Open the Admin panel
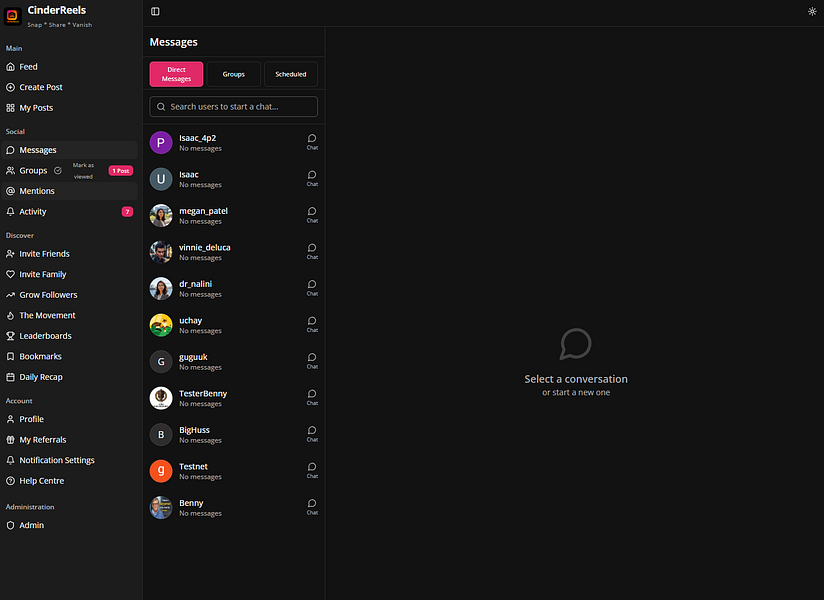824x600 pixels. click(69, 525)
